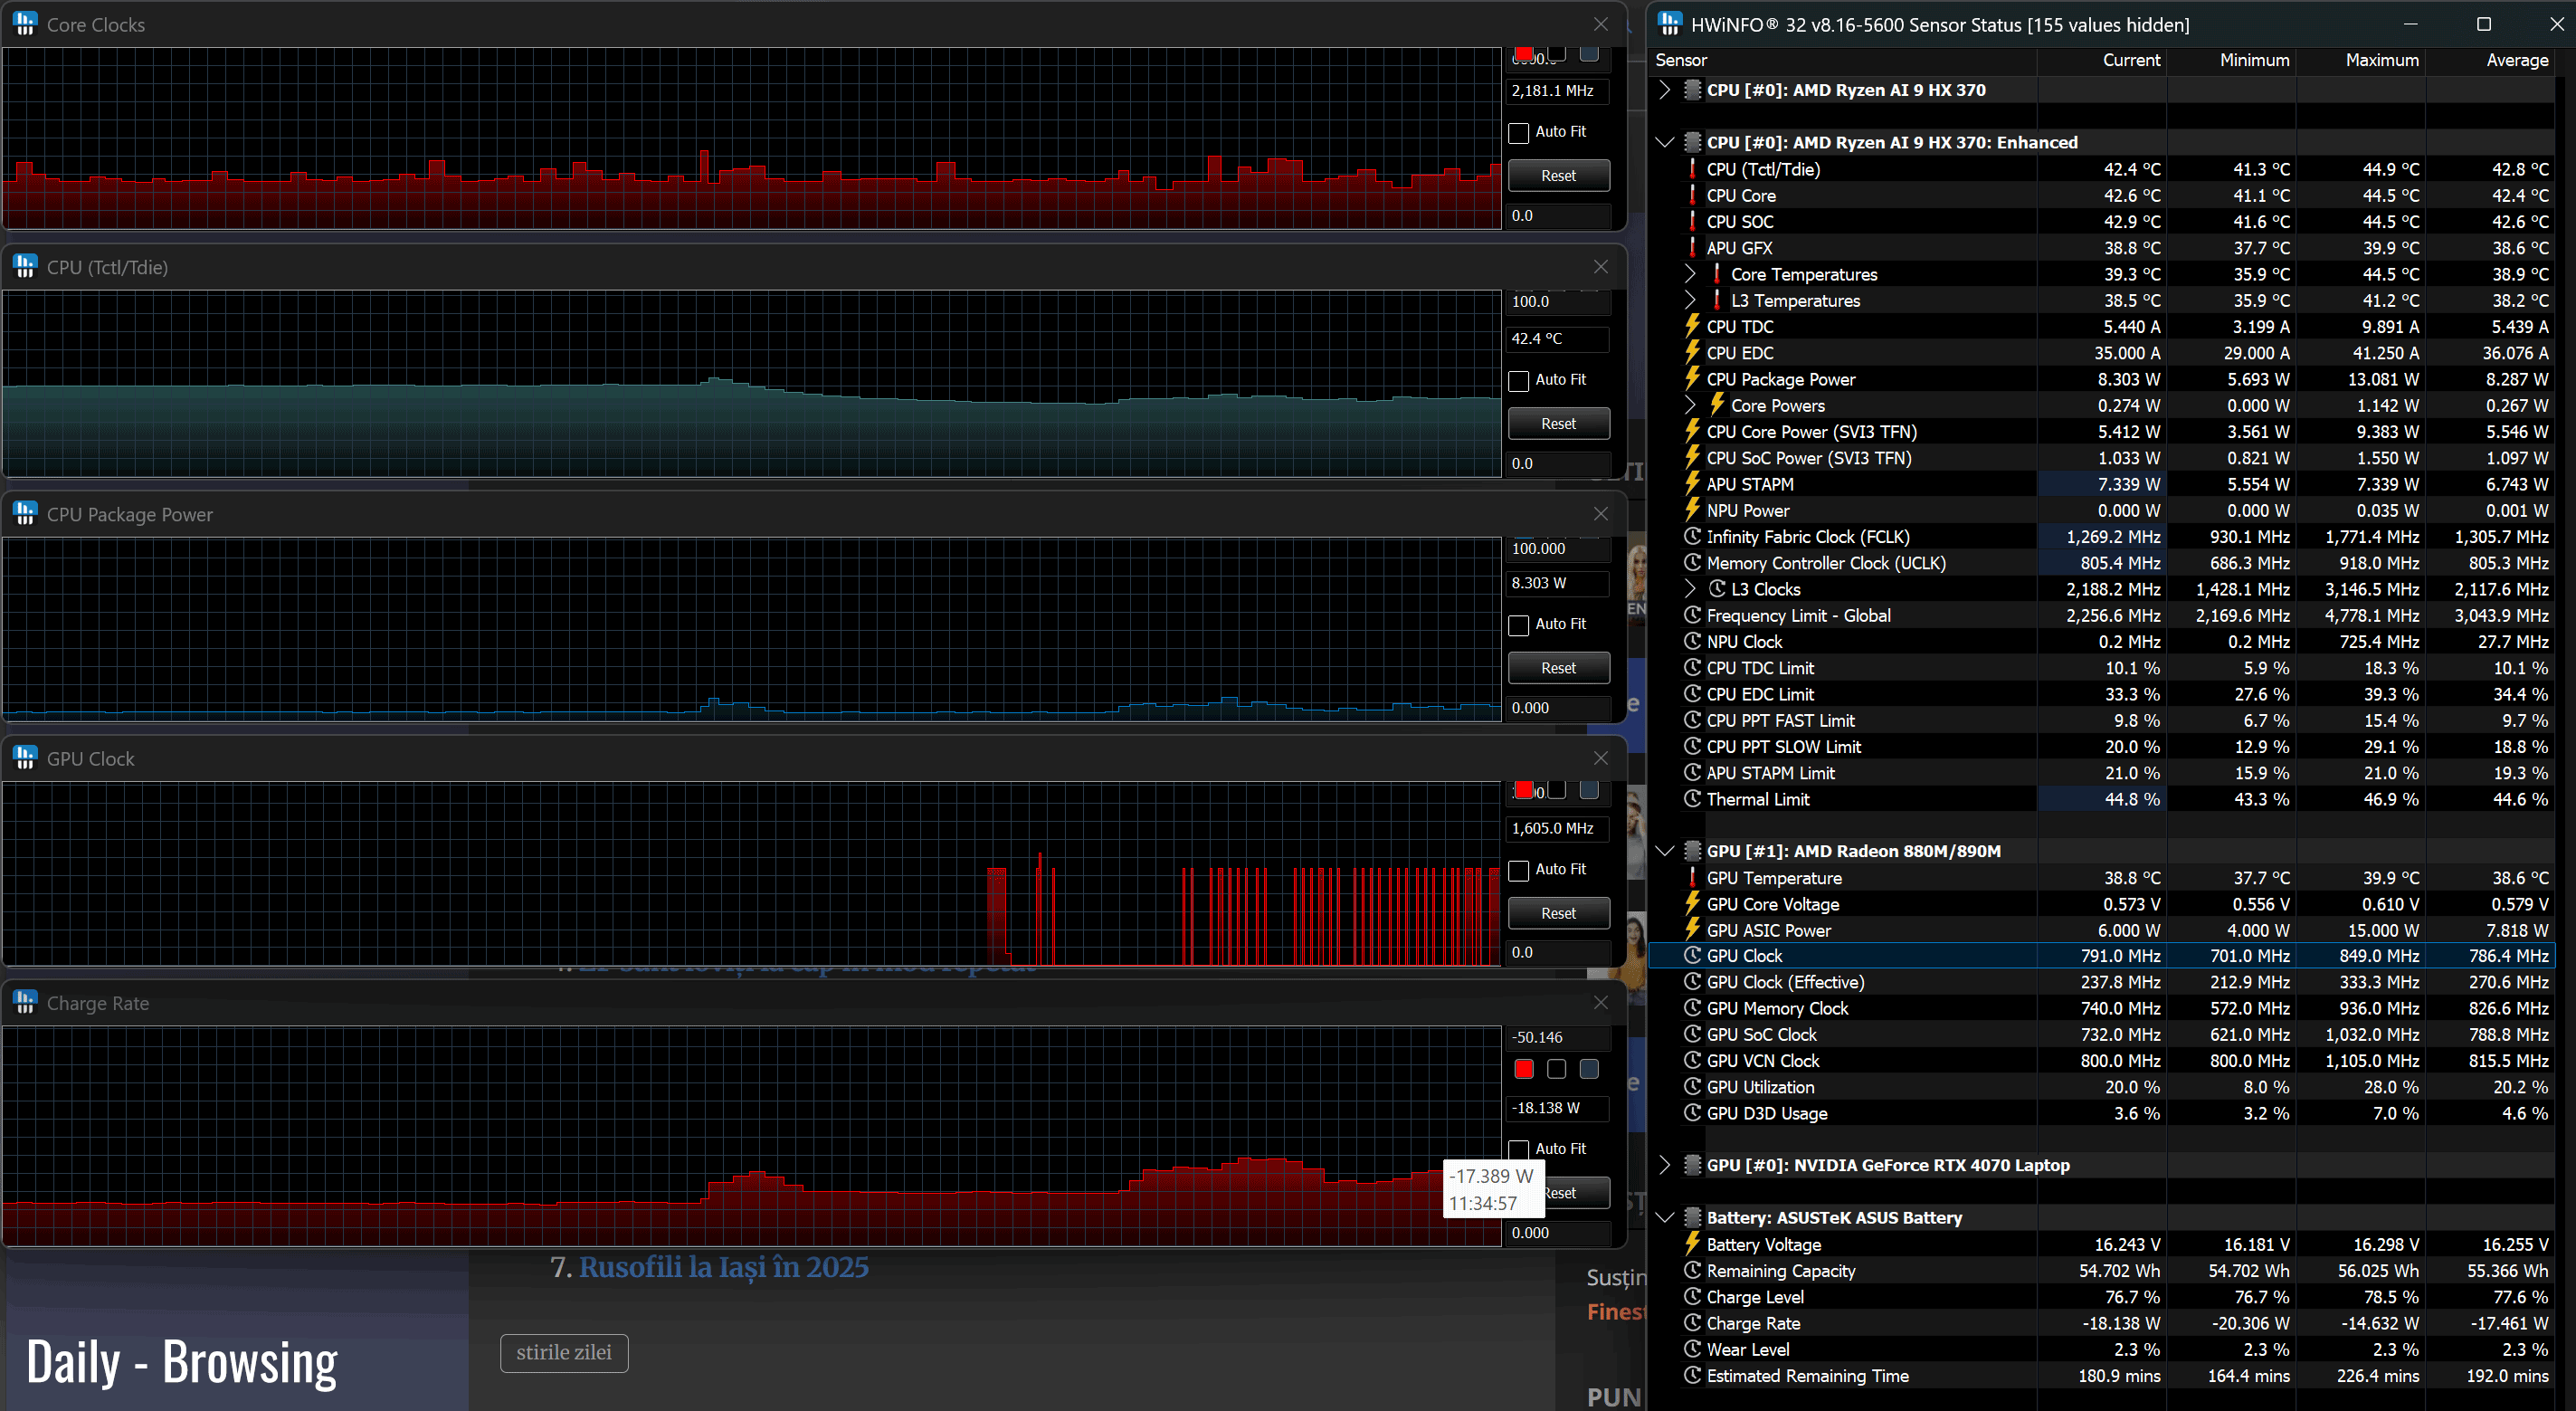The height and width of the screenshot is (1411, 2576).
Task: Click the Current column header
Action: 2101,60
